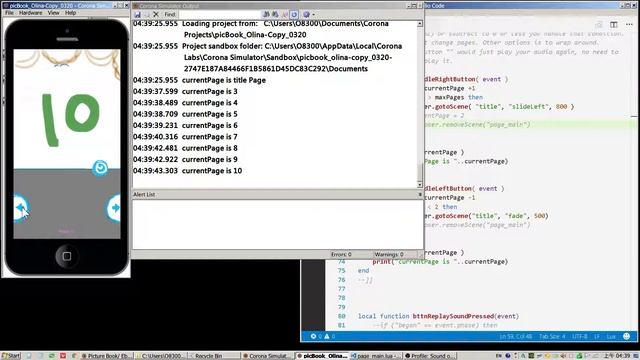Screen dimensions: 640x360
Task: Open 'C:\Users\O8300...' taskbar item
Action: (x=162, y=356)
